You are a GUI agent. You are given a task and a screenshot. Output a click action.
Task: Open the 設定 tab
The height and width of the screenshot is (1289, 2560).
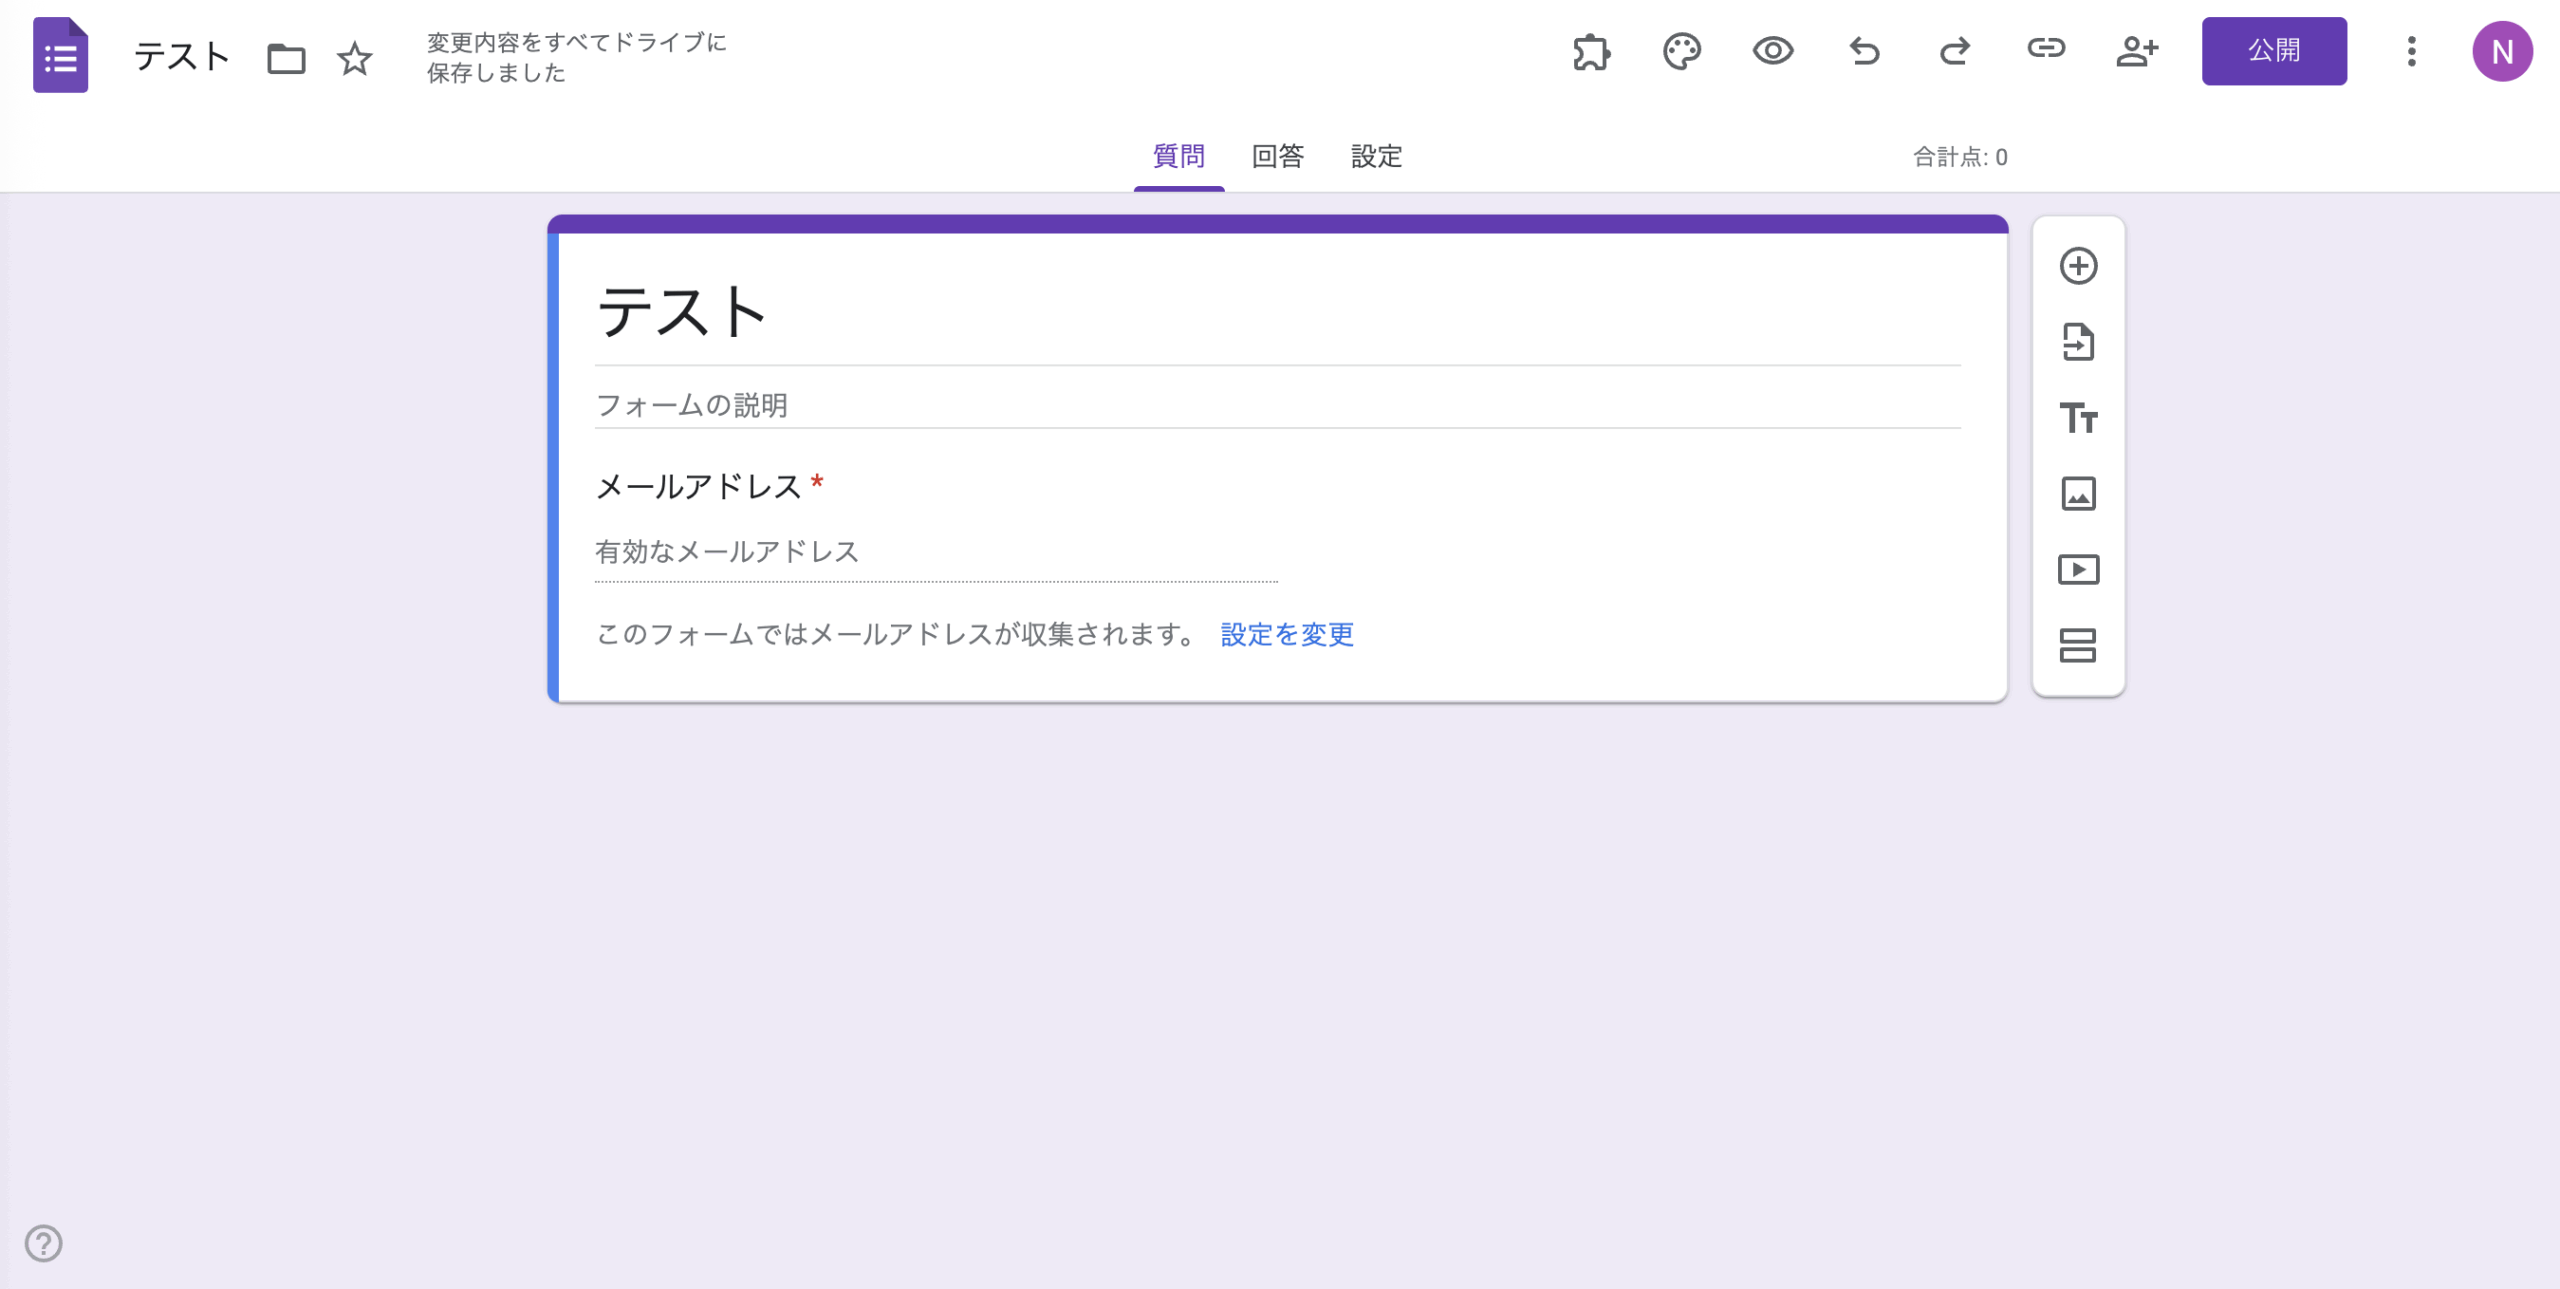1376,157
